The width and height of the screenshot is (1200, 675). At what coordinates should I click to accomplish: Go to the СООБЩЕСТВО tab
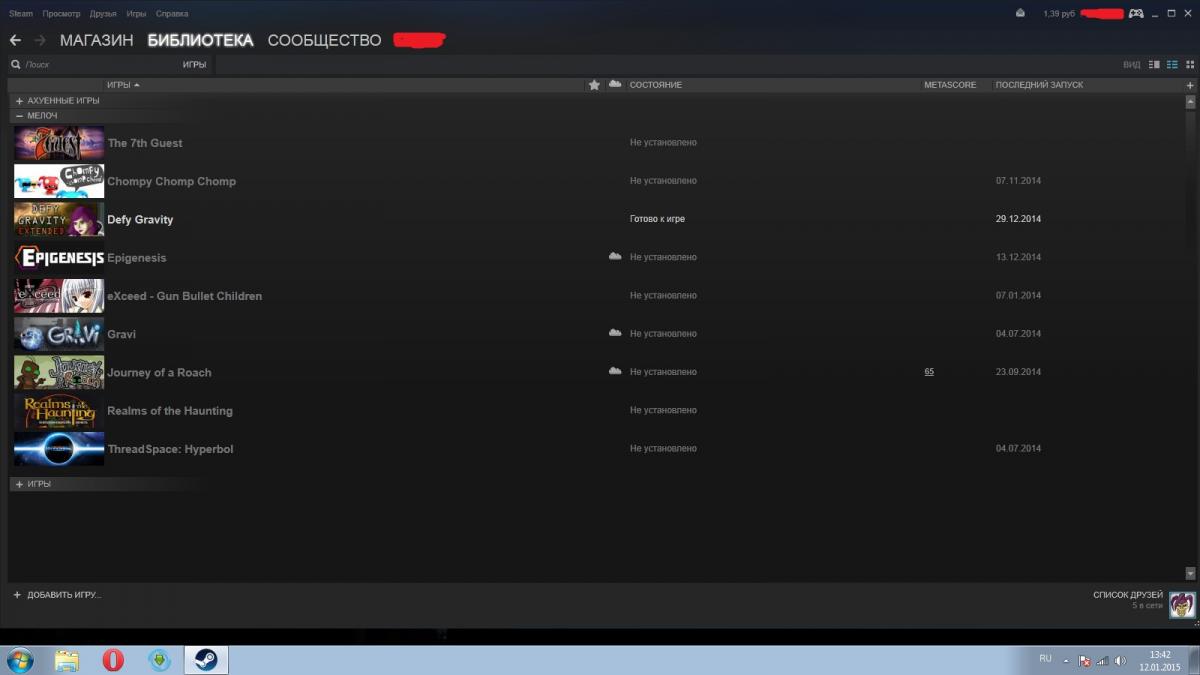[324, 41]
